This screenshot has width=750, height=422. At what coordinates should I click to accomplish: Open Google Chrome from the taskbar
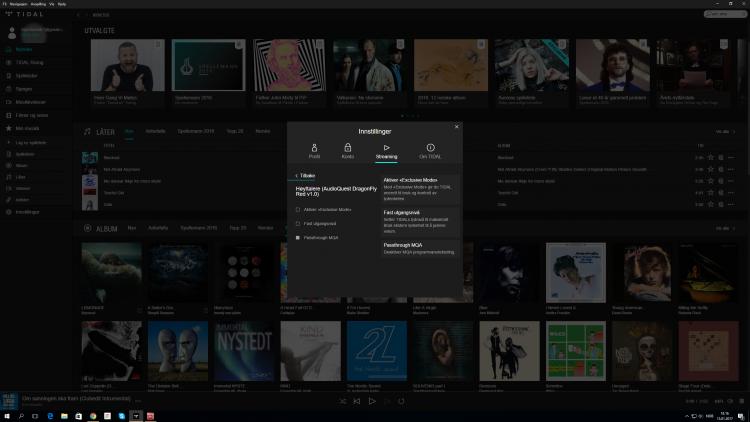[x=93, y=416]
